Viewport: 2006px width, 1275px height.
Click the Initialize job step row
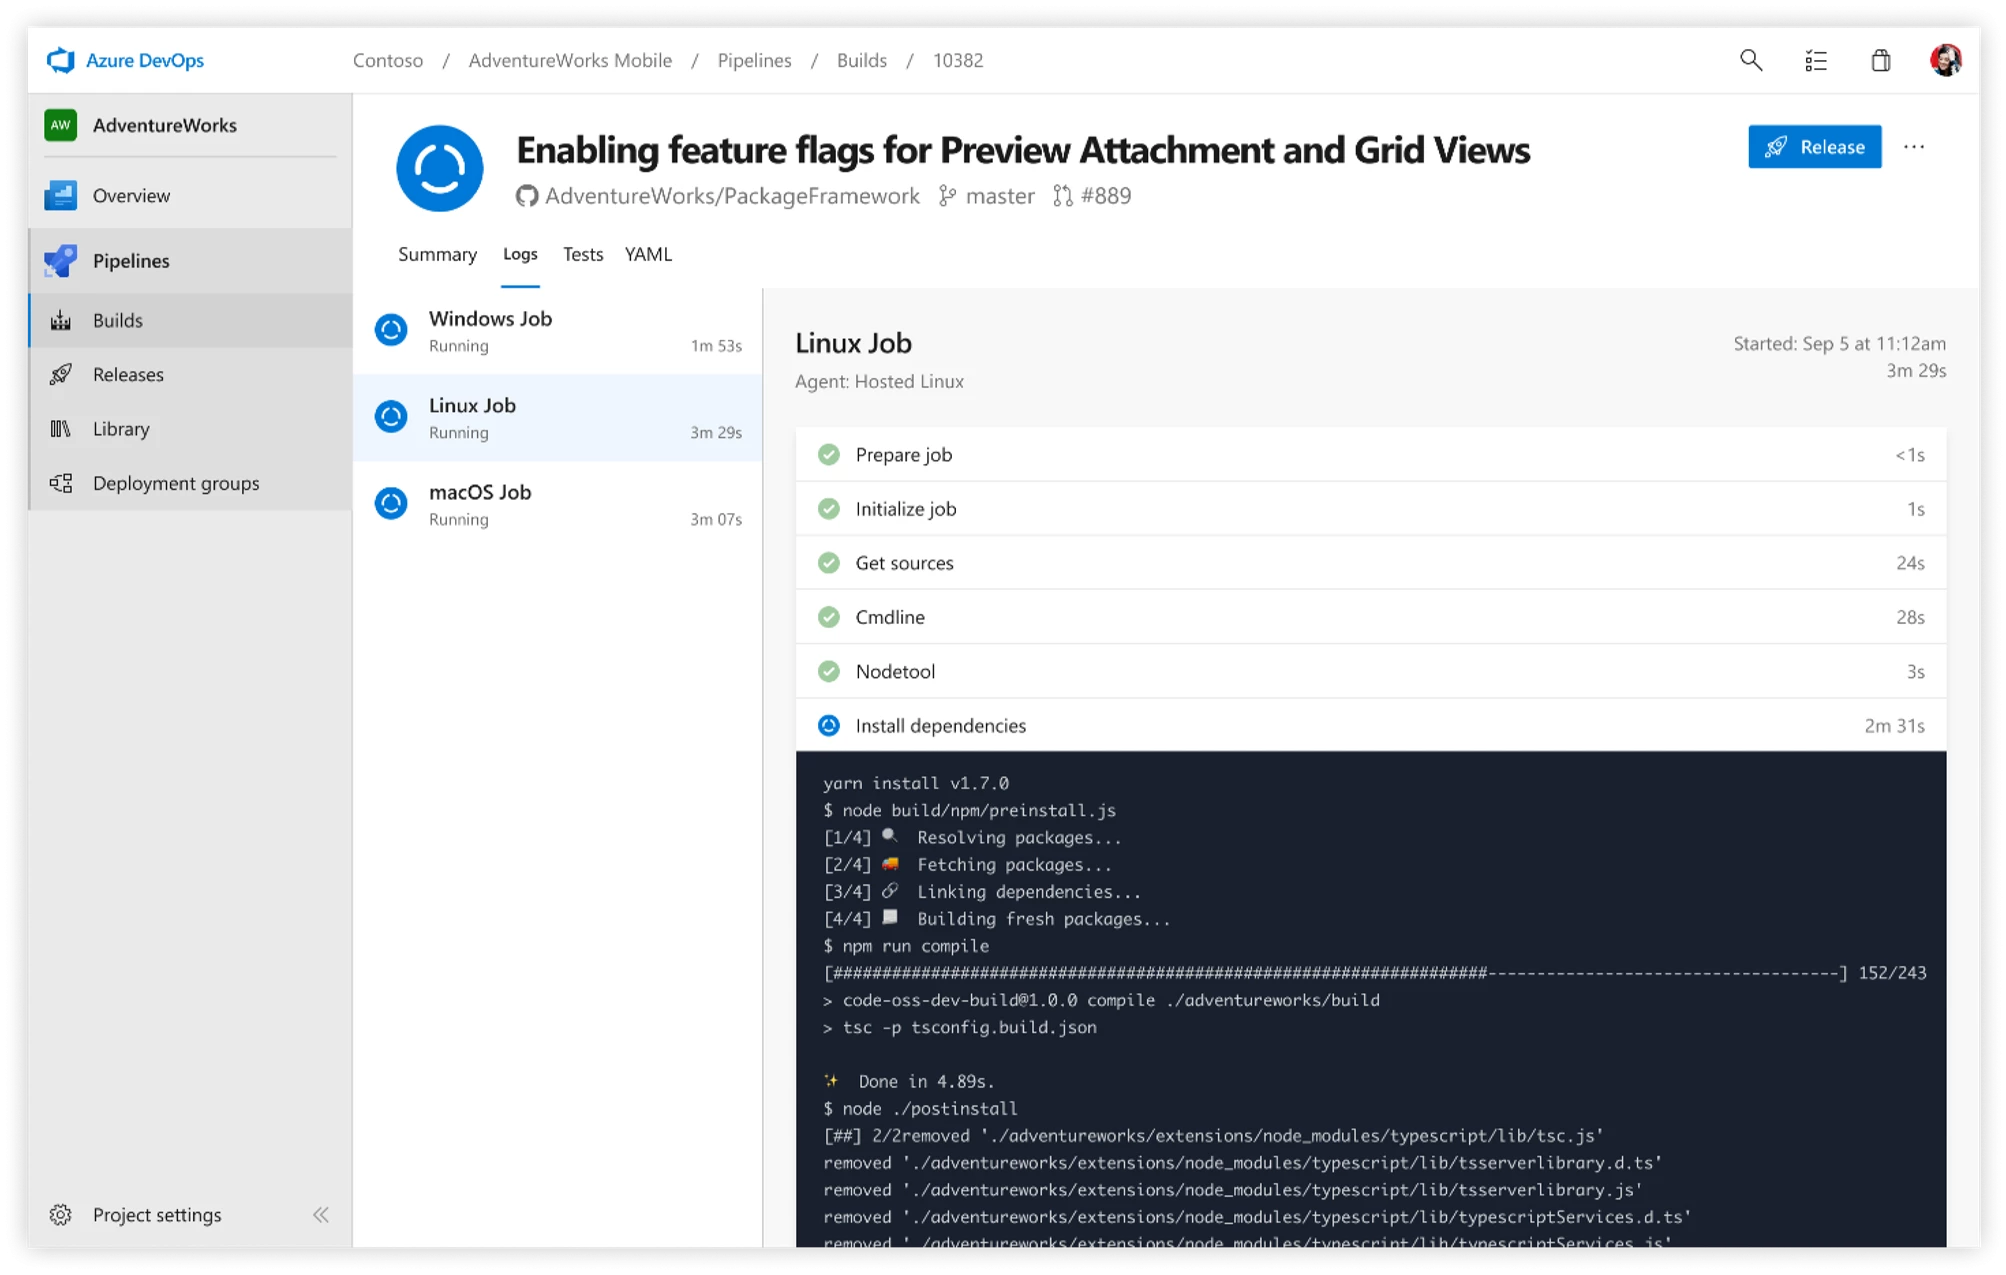click(1370, 507)
